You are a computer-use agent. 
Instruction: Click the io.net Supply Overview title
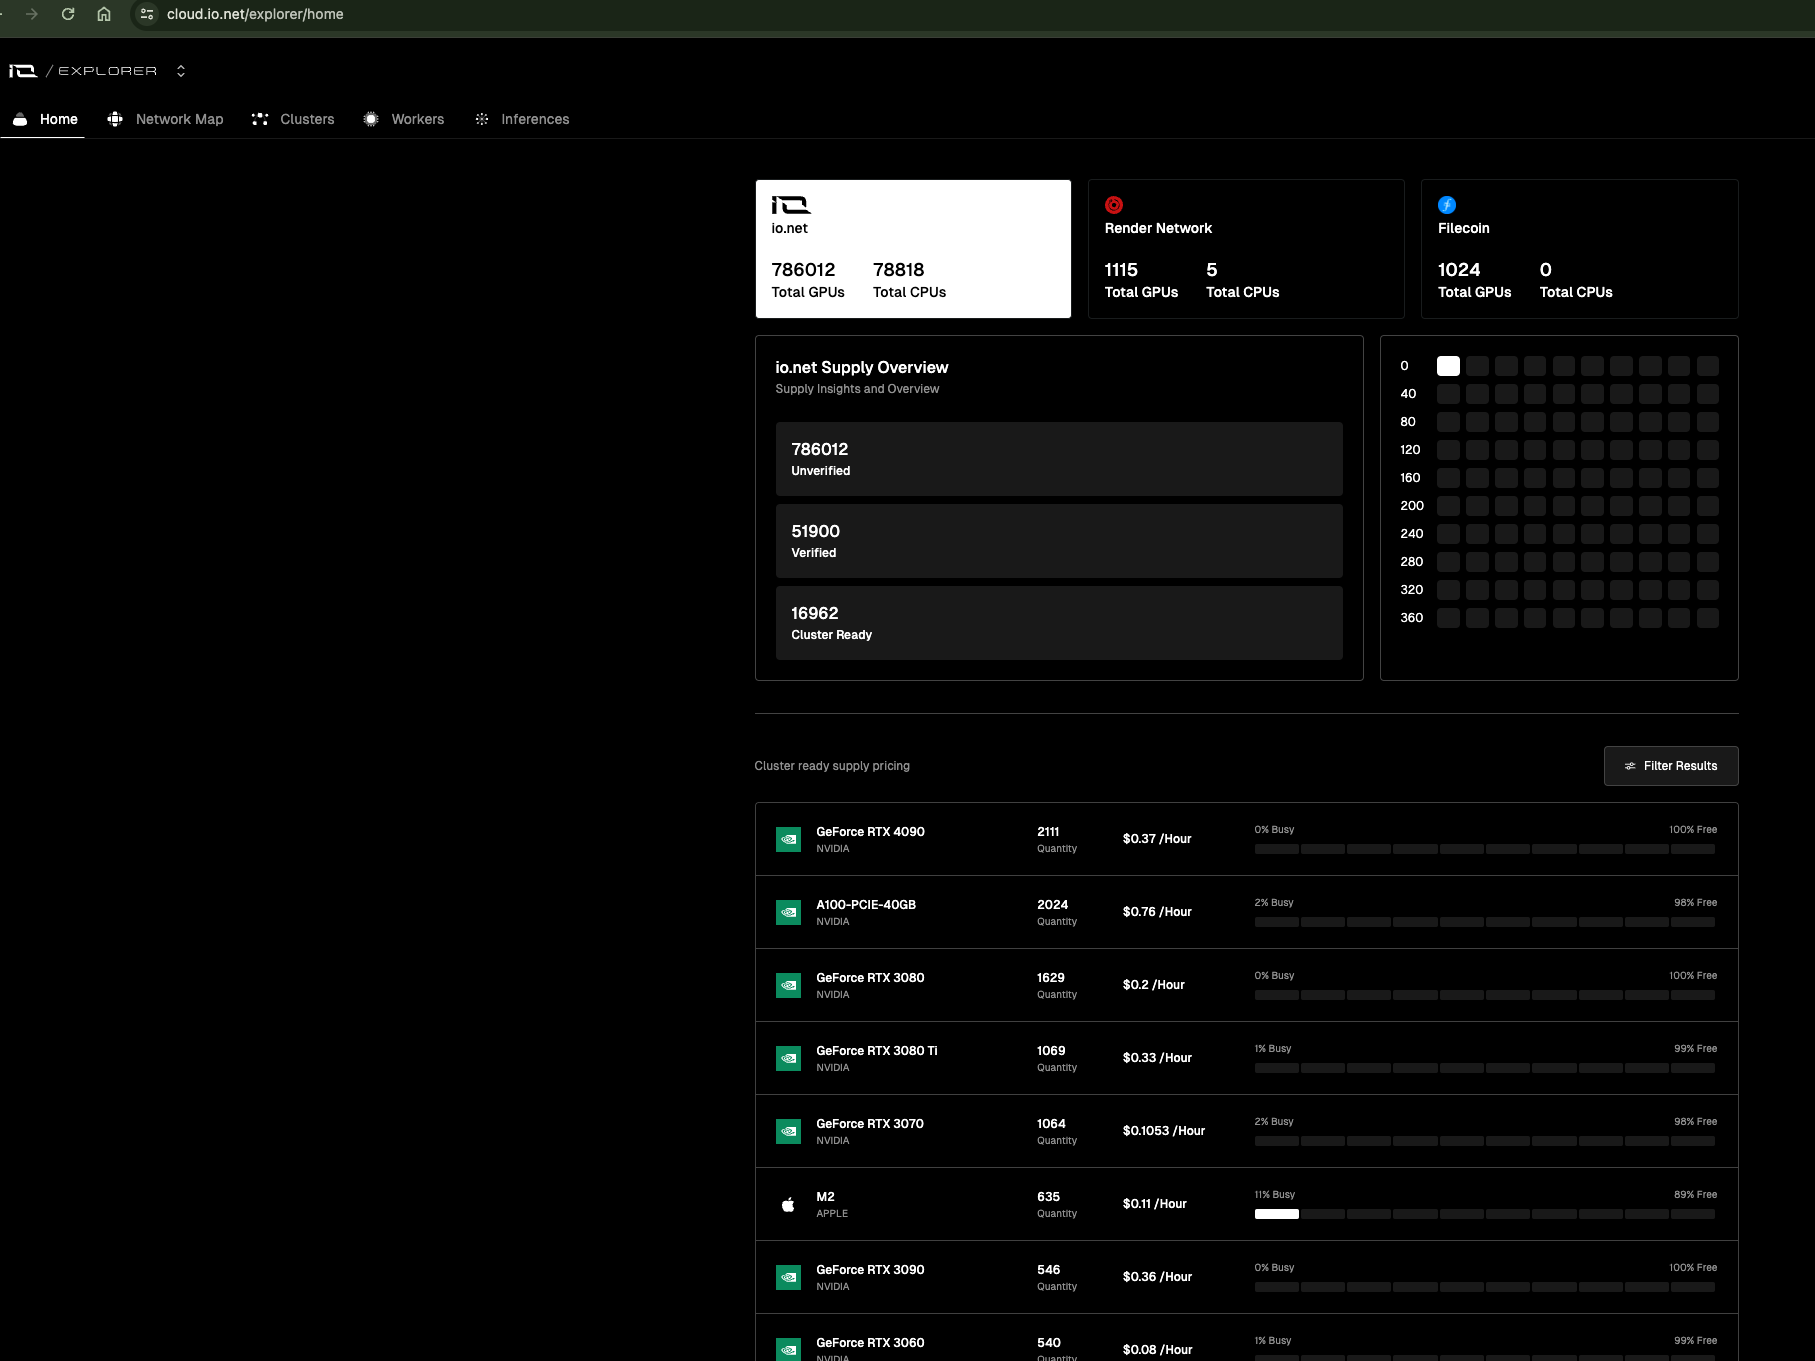[x=862, y=368]
